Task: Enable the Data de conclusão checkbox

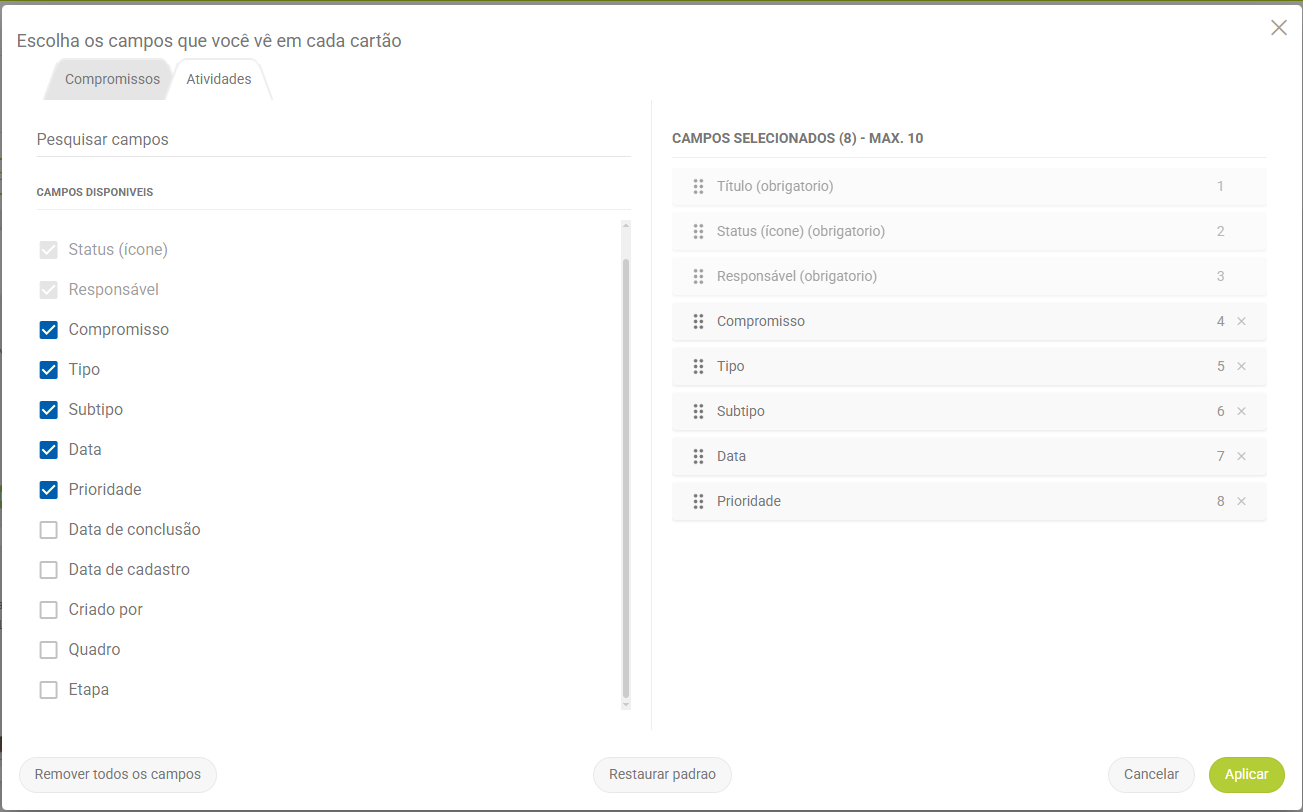Action: [x=48, y=530]
